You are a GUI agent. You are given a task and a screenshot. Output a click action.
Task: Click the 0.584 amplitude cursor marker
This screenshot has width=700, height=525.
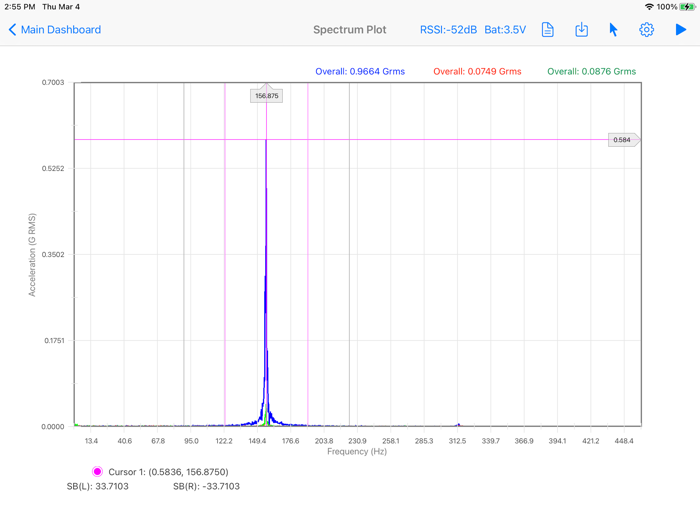click(x=624, y=140)
